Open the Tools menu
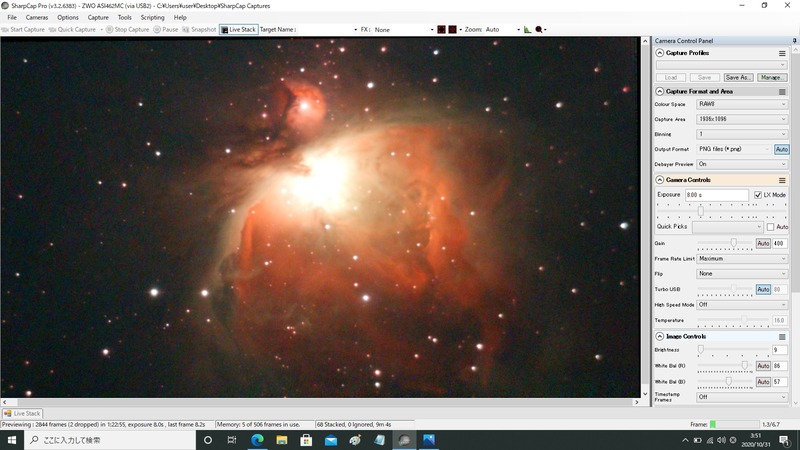This screenshot has height=450, width=800. click(124, 17)
